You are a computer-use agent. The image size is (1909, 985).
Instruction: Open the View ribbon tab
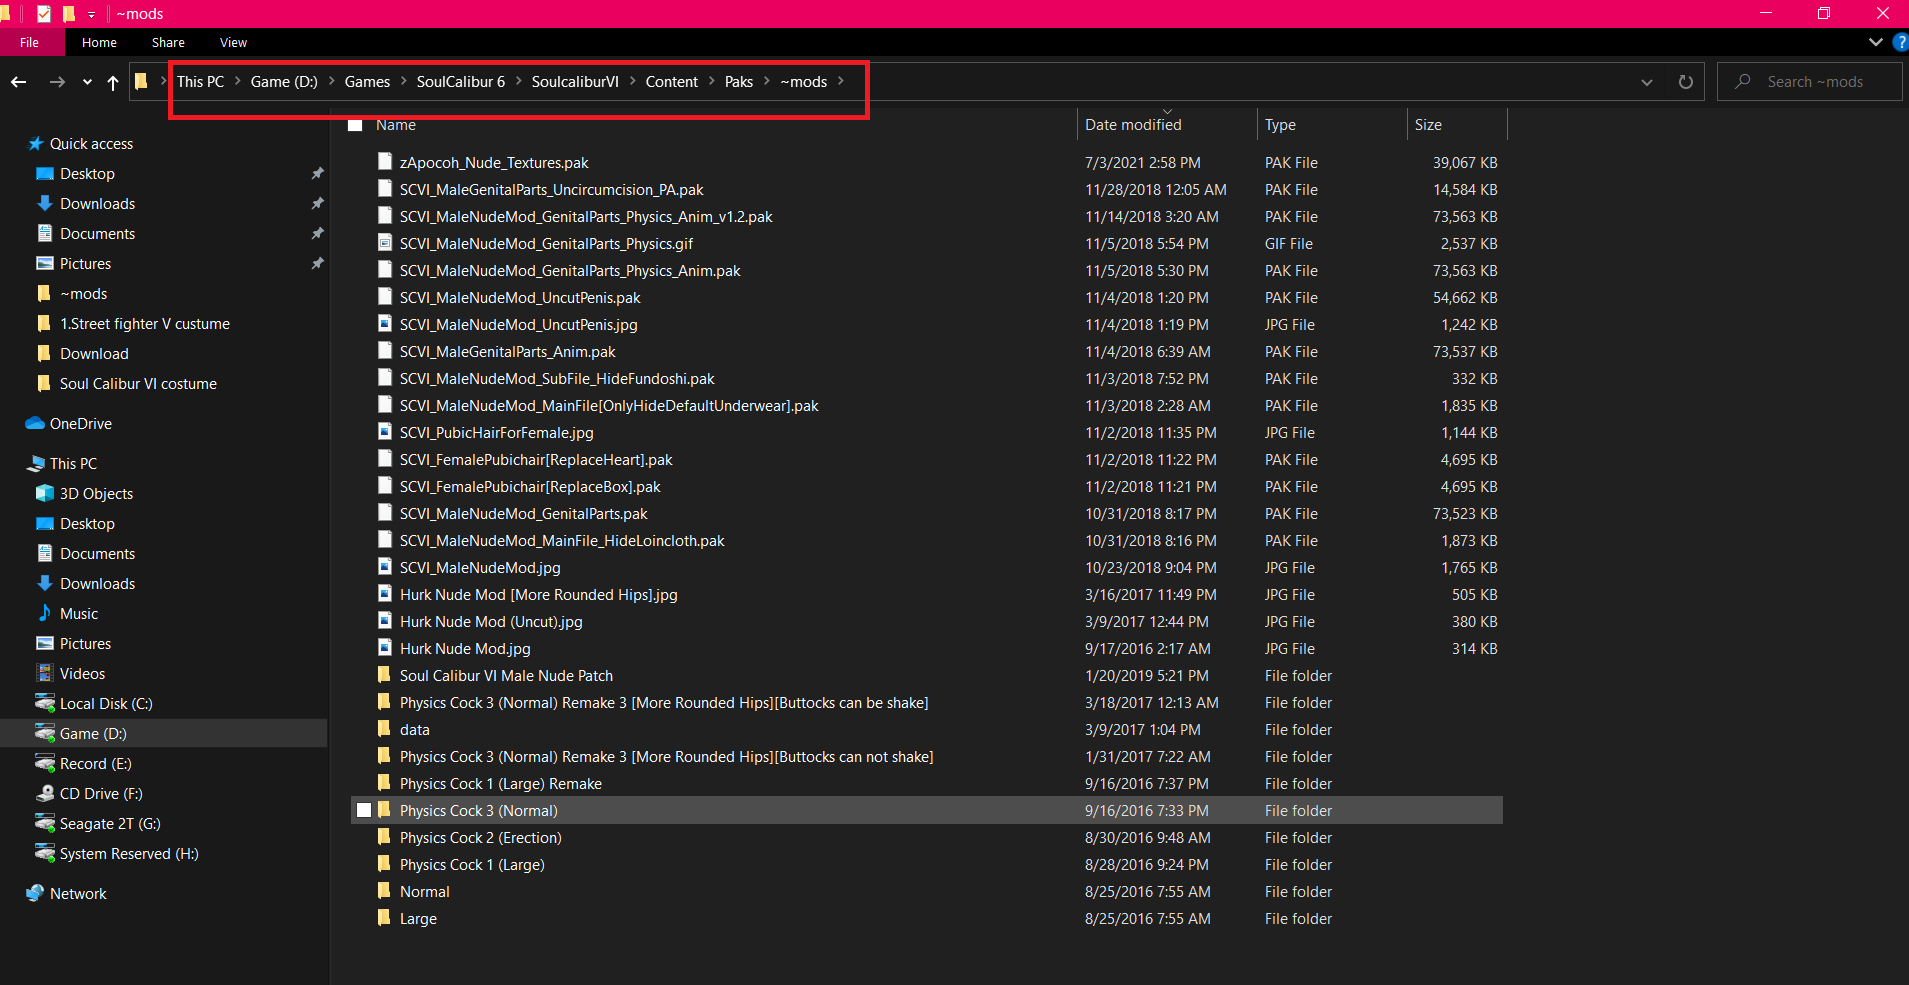click(233, 43)
